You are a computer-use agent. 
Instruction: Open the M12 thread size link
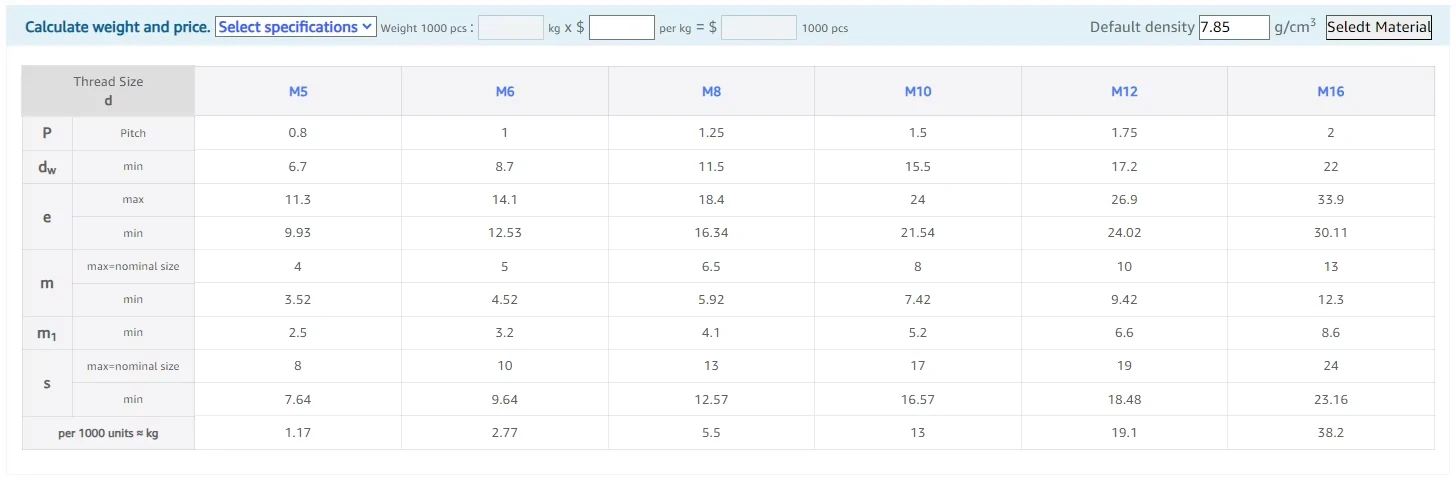1124,91
